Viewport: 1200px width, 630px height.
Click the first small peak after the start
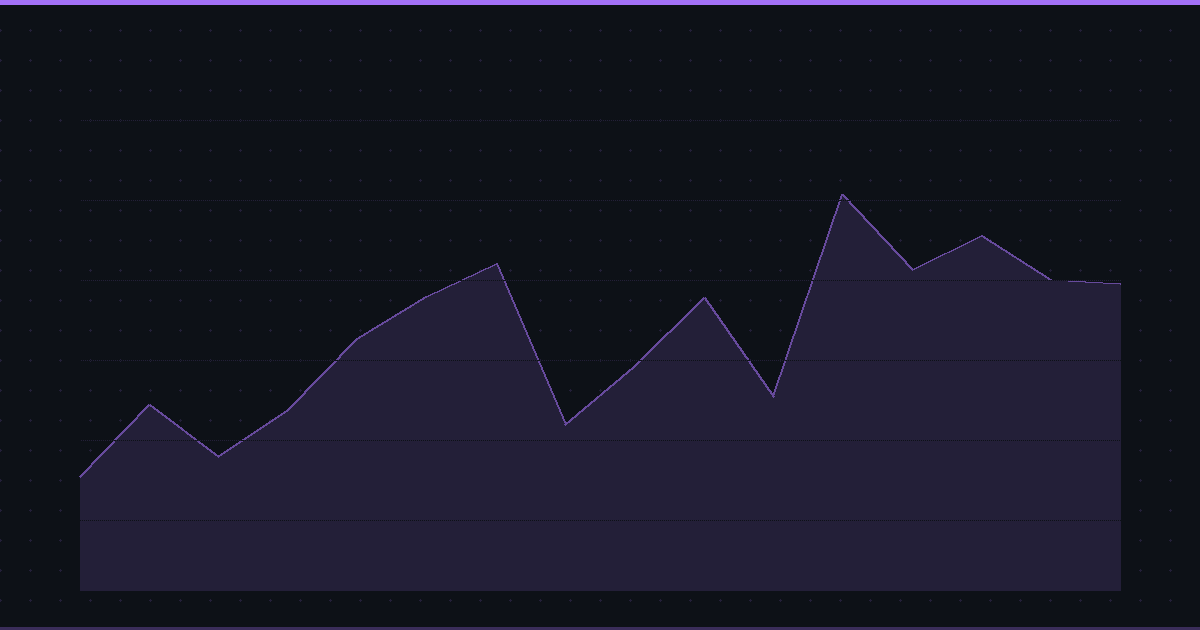(150, 405)
